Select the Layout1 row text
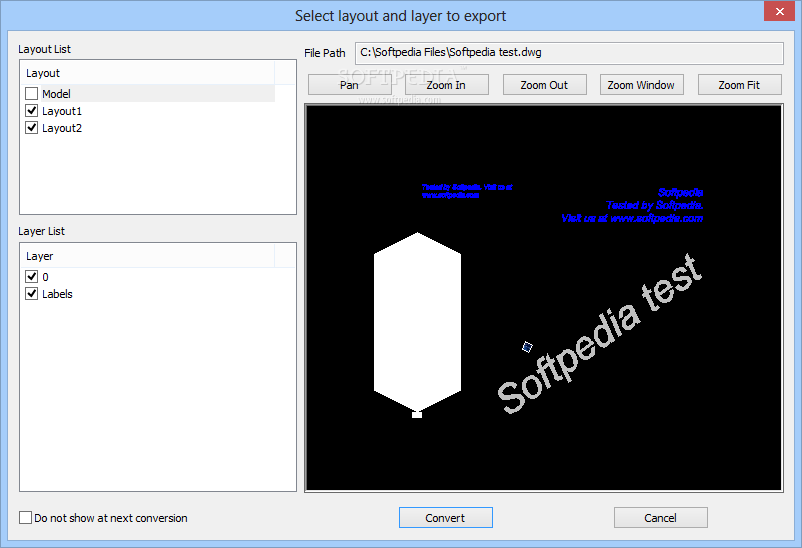The width and height of the screenshot is (802, 548). 62,111
